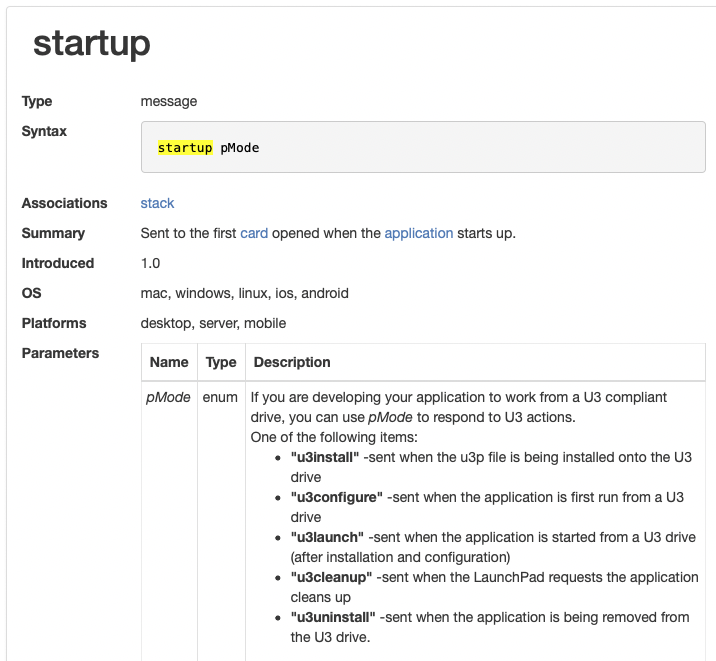Click the enum type cell
716x661 pixels.
[x=220, y=397]
